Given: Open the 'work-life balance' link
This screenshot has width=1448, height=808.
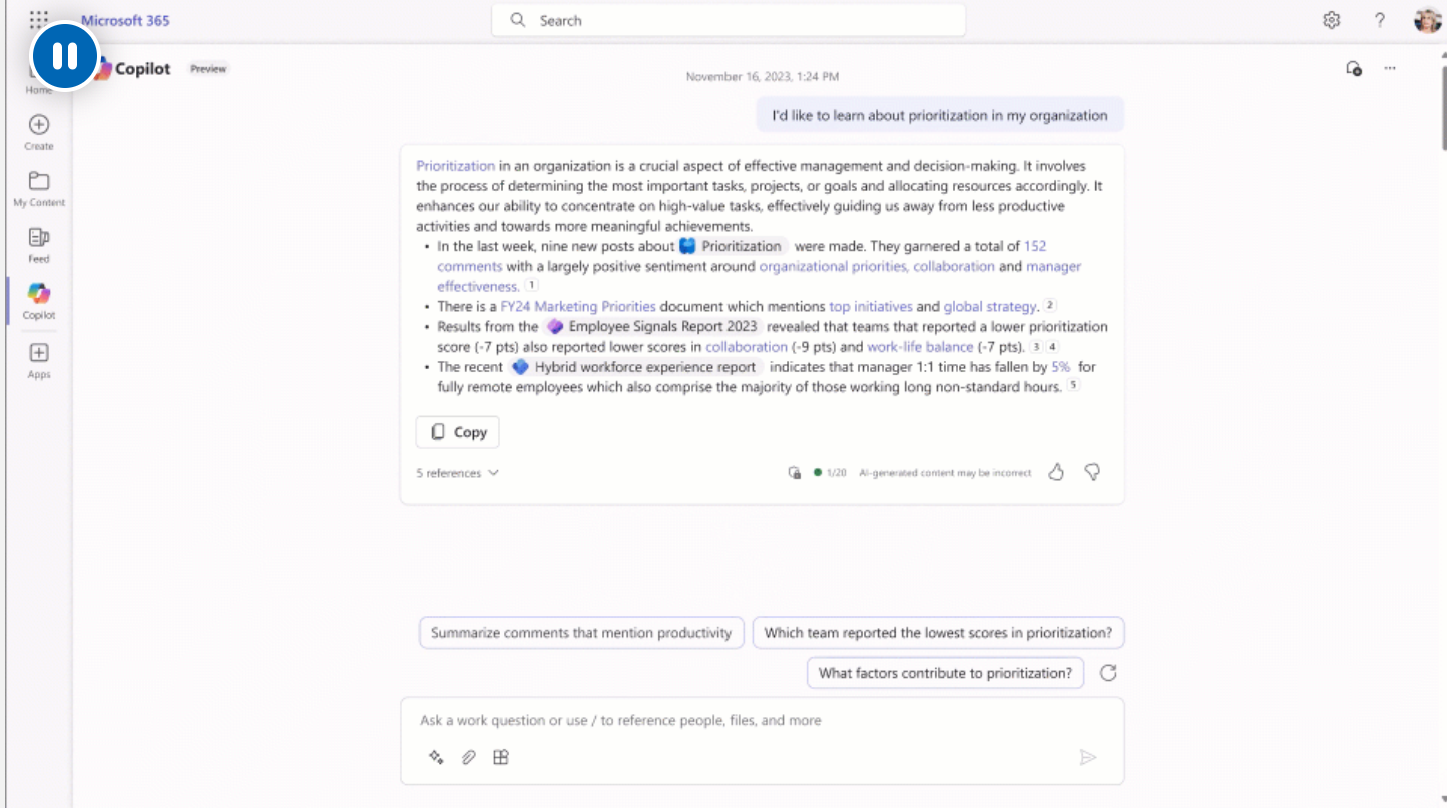Looking at the screenshot, I should 920,347.
